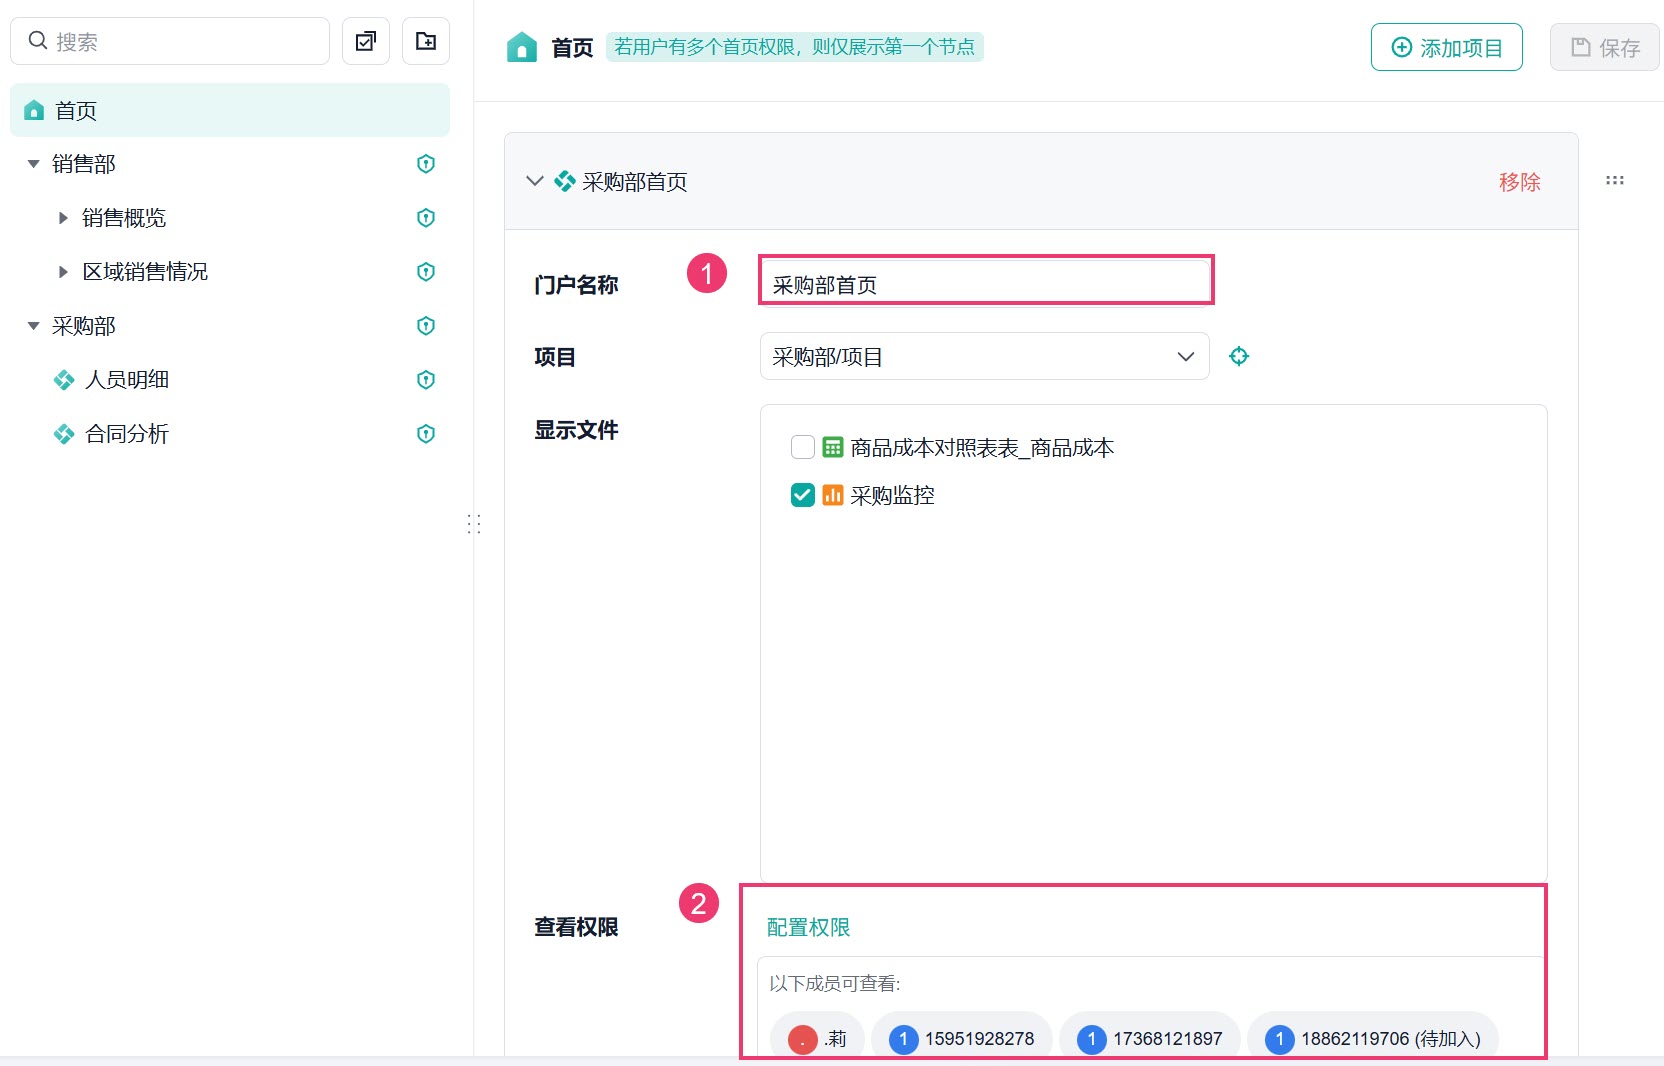Click the shield permission icon for 合同分析

(x=426, y=434)
